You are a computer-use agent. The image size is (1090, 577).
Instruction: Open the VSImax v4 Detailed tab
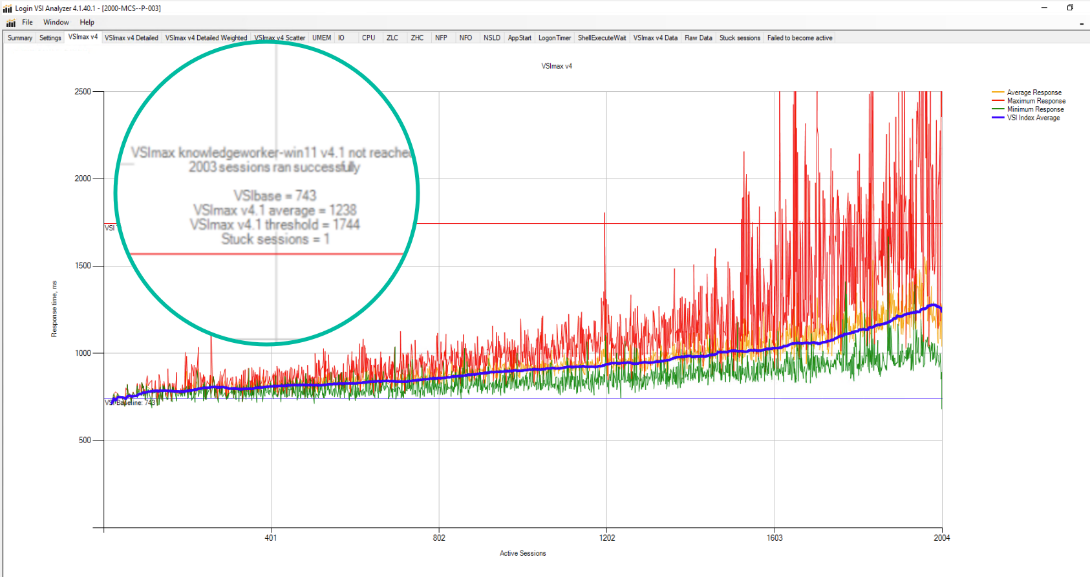(x=131, y=38)
